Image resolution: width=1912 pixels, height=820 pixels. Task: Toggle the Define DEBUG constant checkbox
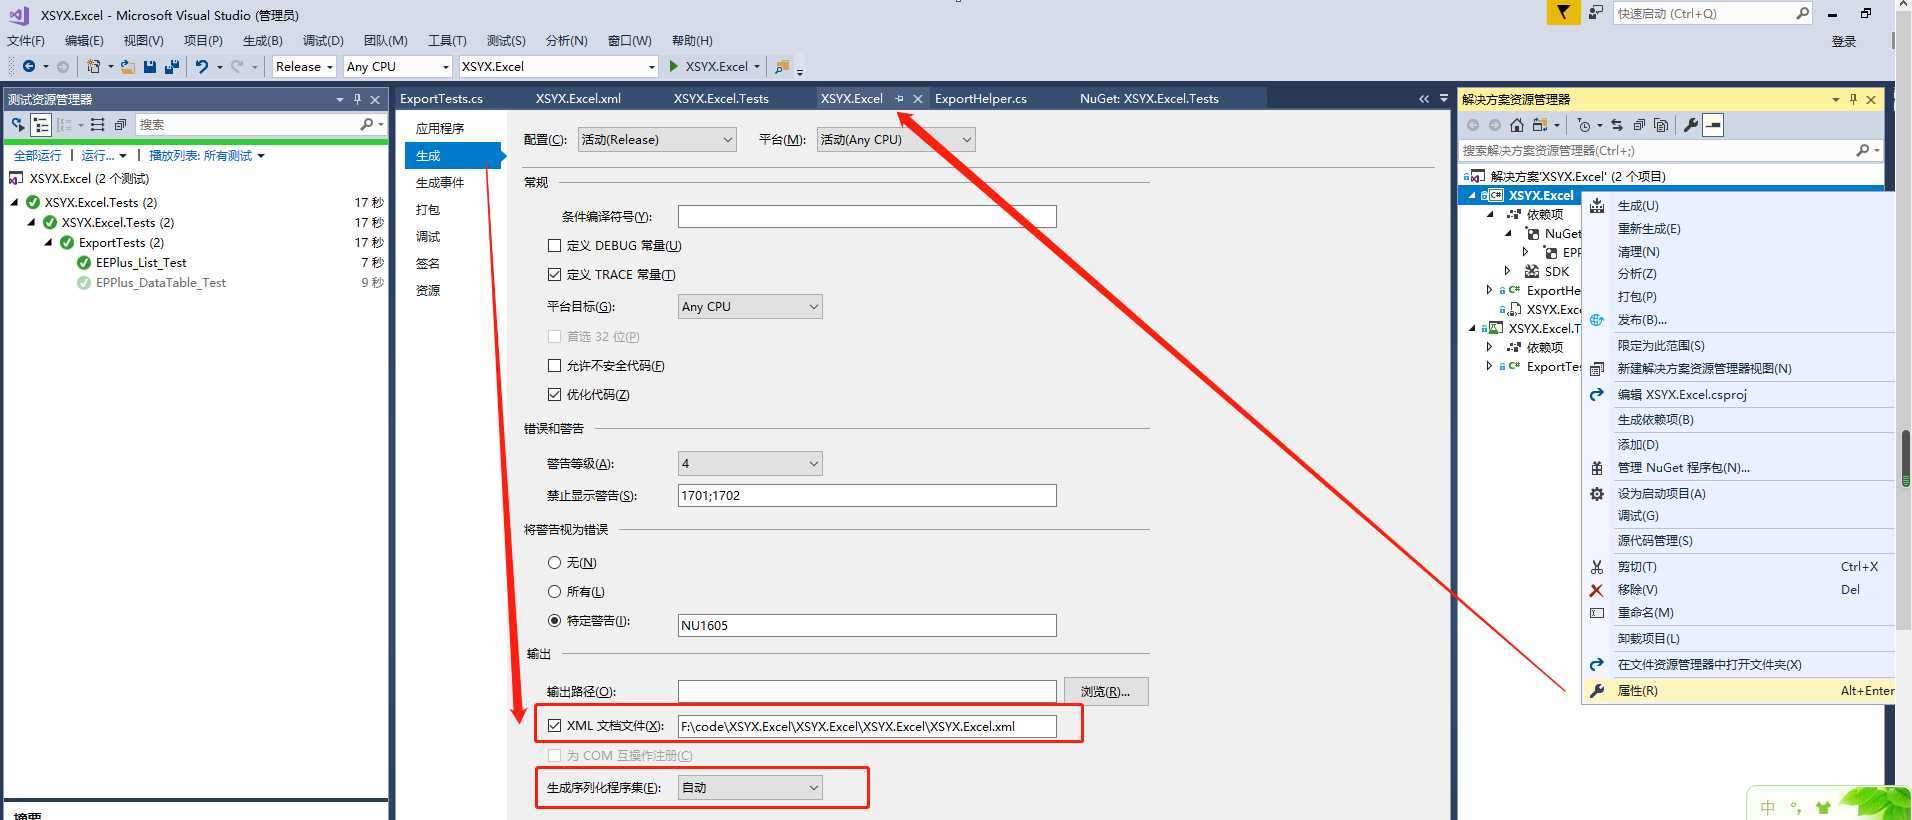[x=554, y=245]
